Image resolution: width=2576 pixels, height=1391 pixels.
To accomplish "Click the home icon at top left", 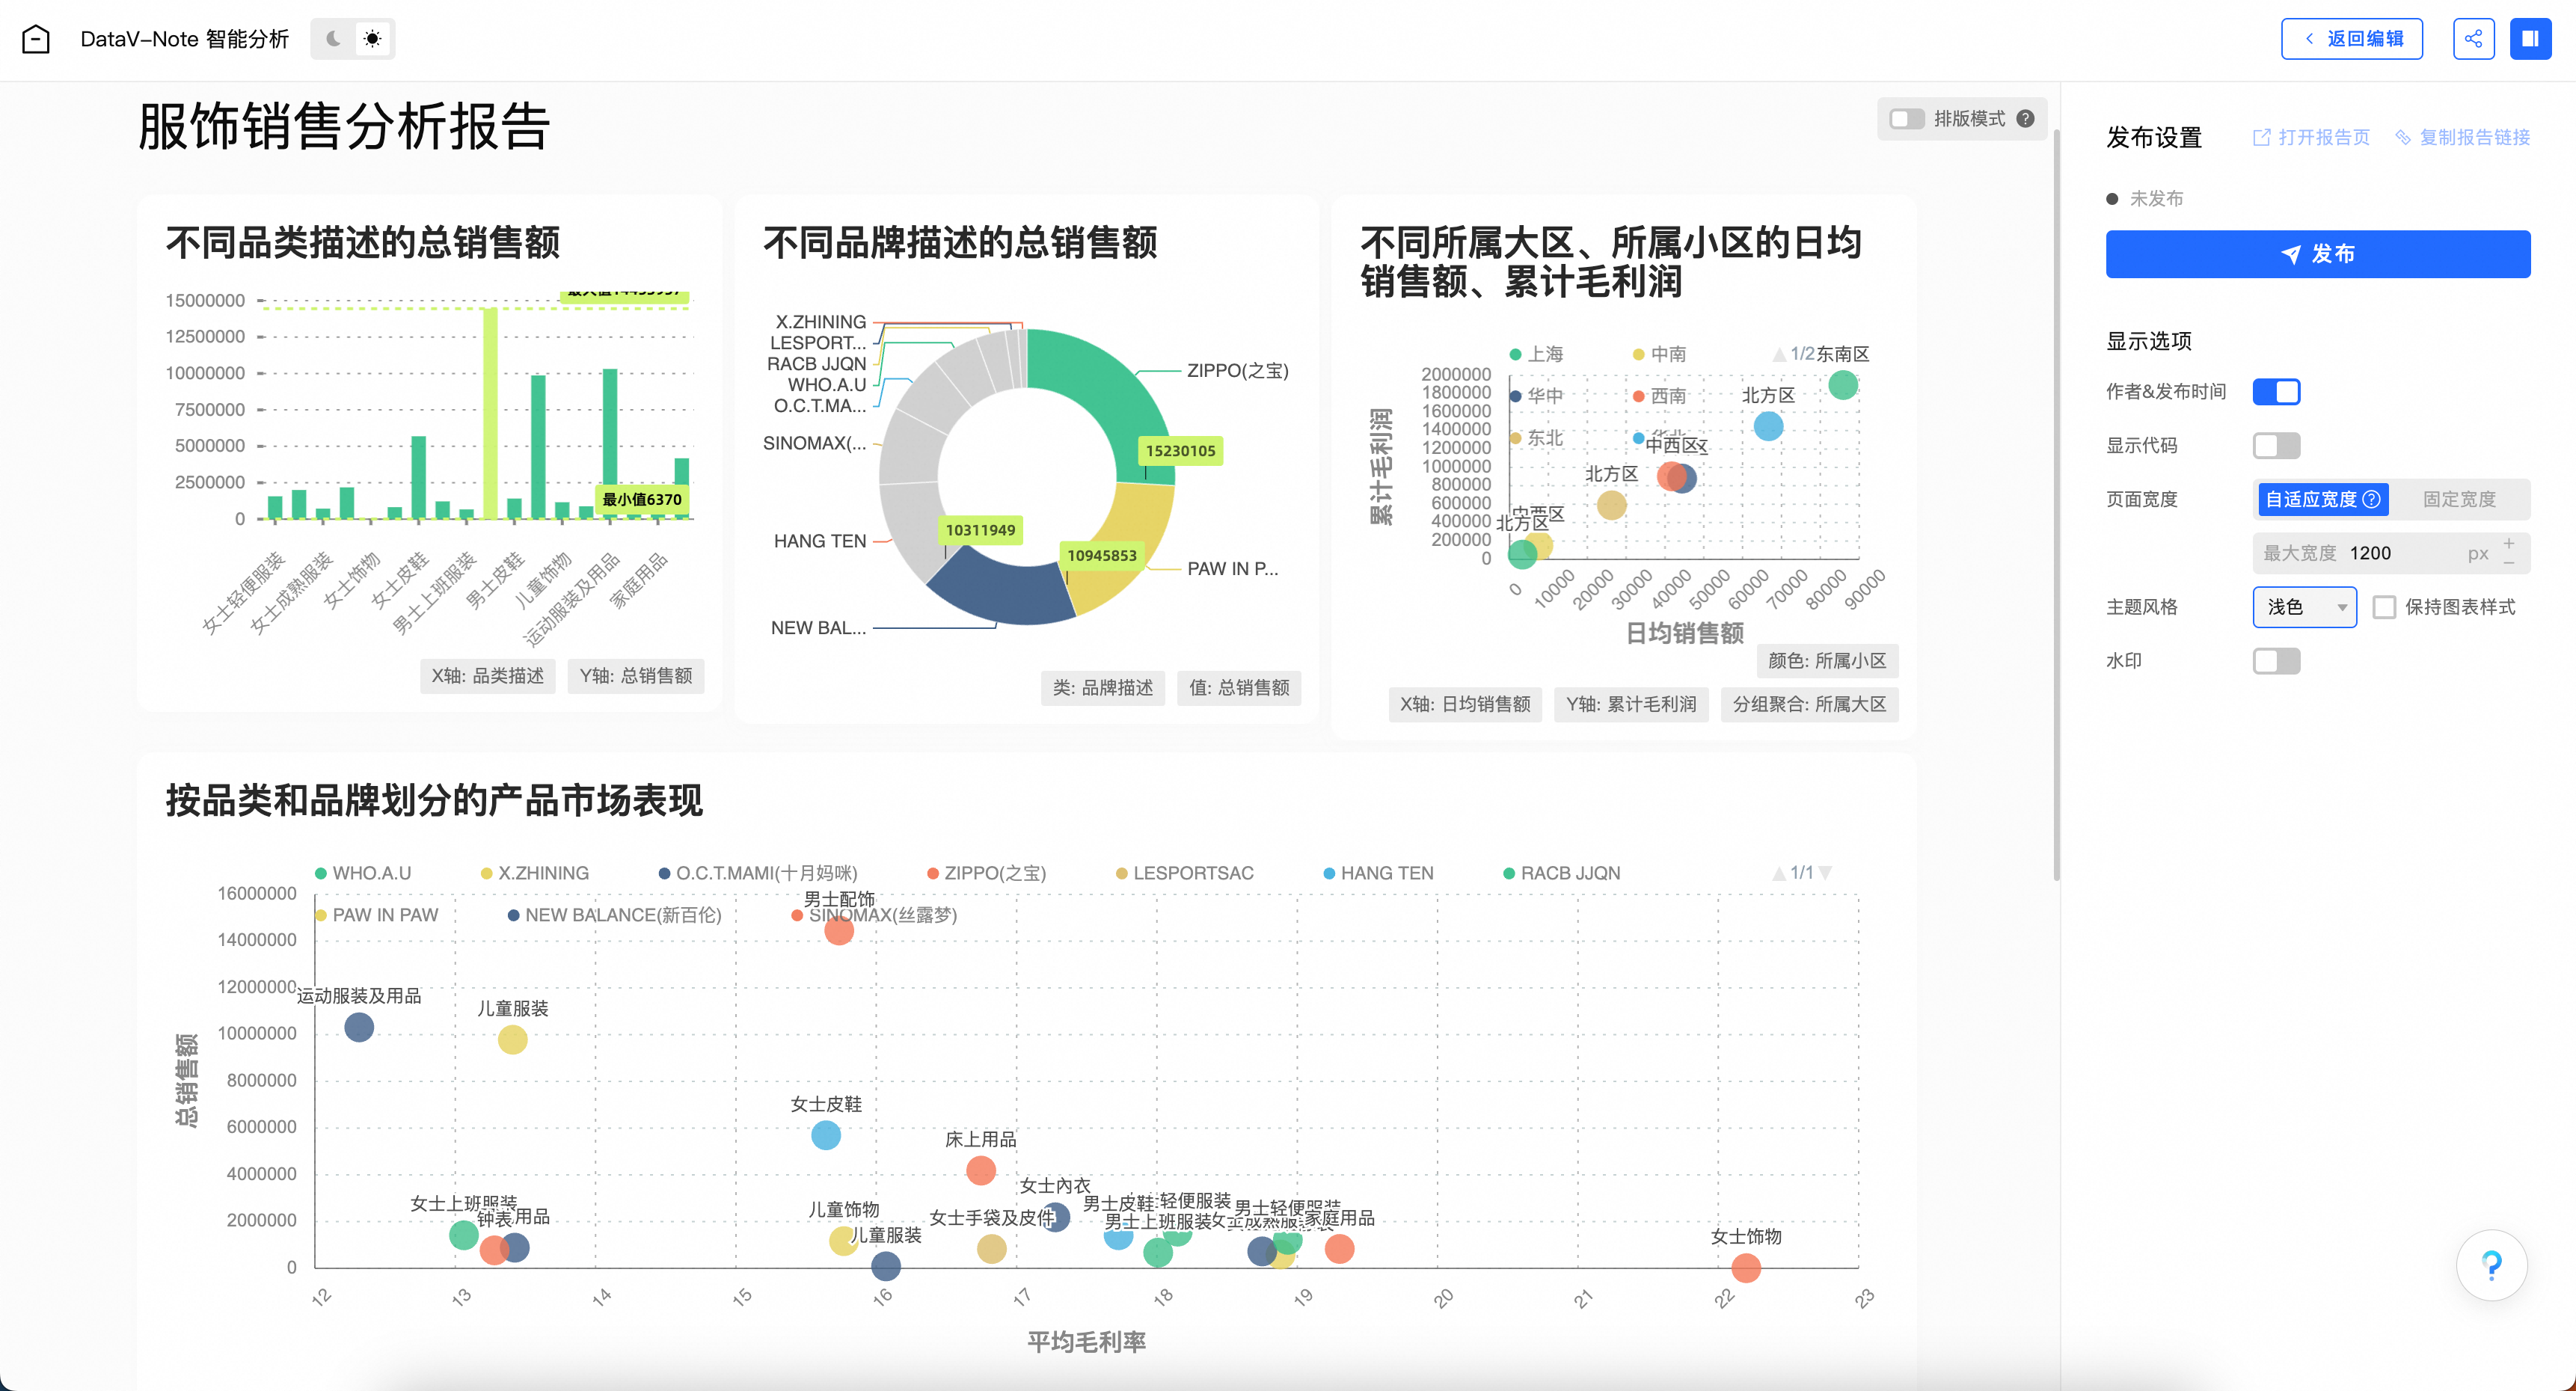I will (x=36, y=39).
